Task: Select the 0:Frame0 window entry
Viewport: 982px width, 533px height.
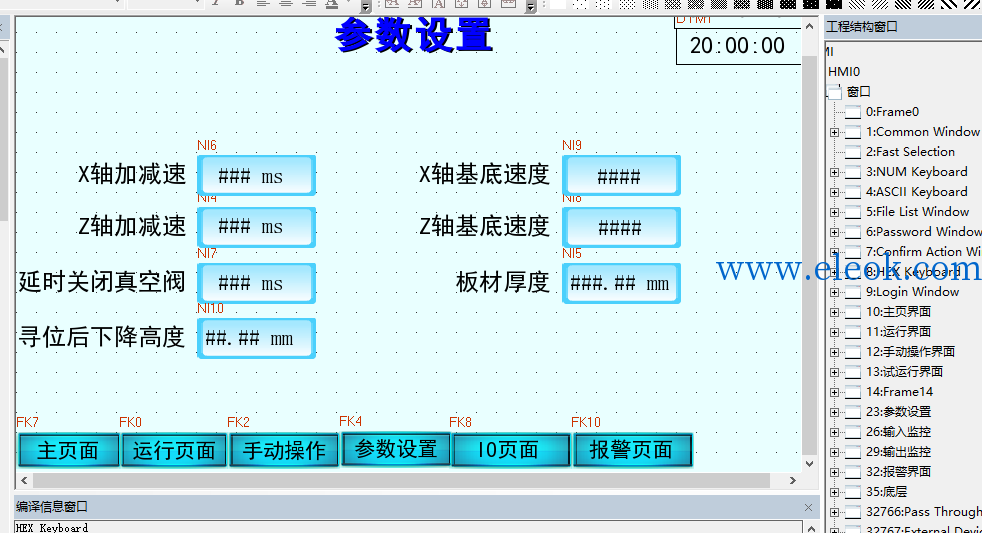Action: click(892, 112)
